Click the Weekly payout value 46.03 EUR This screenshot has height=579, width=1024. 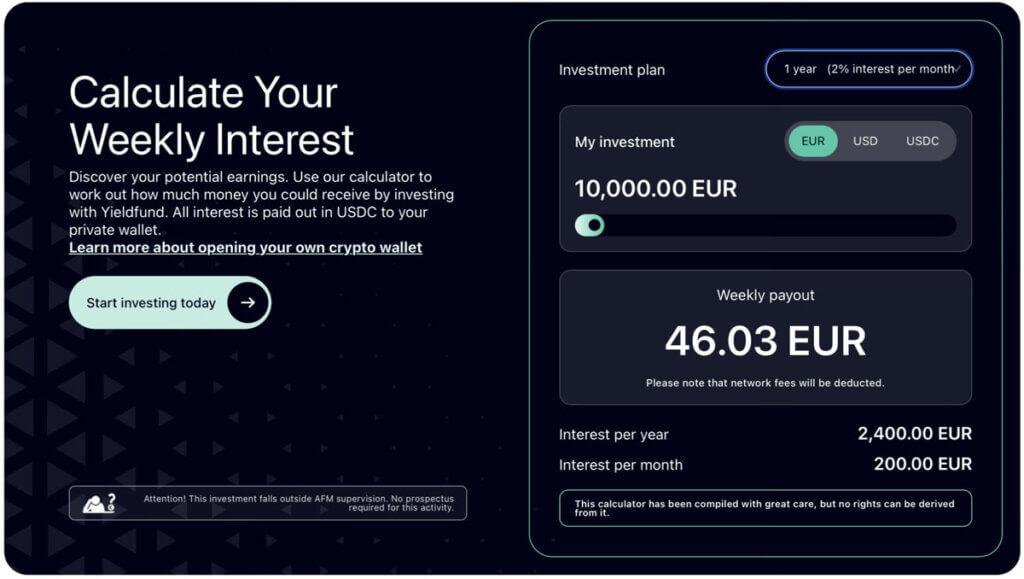tap(767, 340)
